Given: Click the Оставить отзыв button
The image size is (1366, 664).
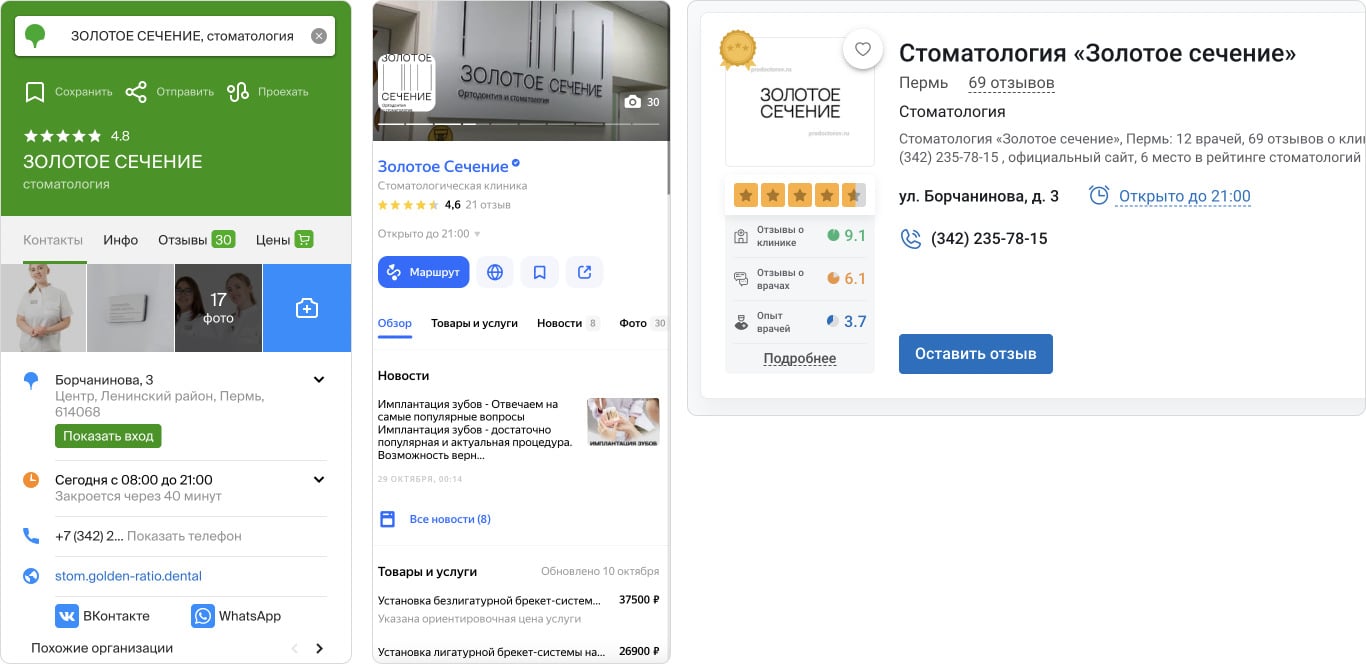Looking at the screenshot, I should (x=975, y=353).
